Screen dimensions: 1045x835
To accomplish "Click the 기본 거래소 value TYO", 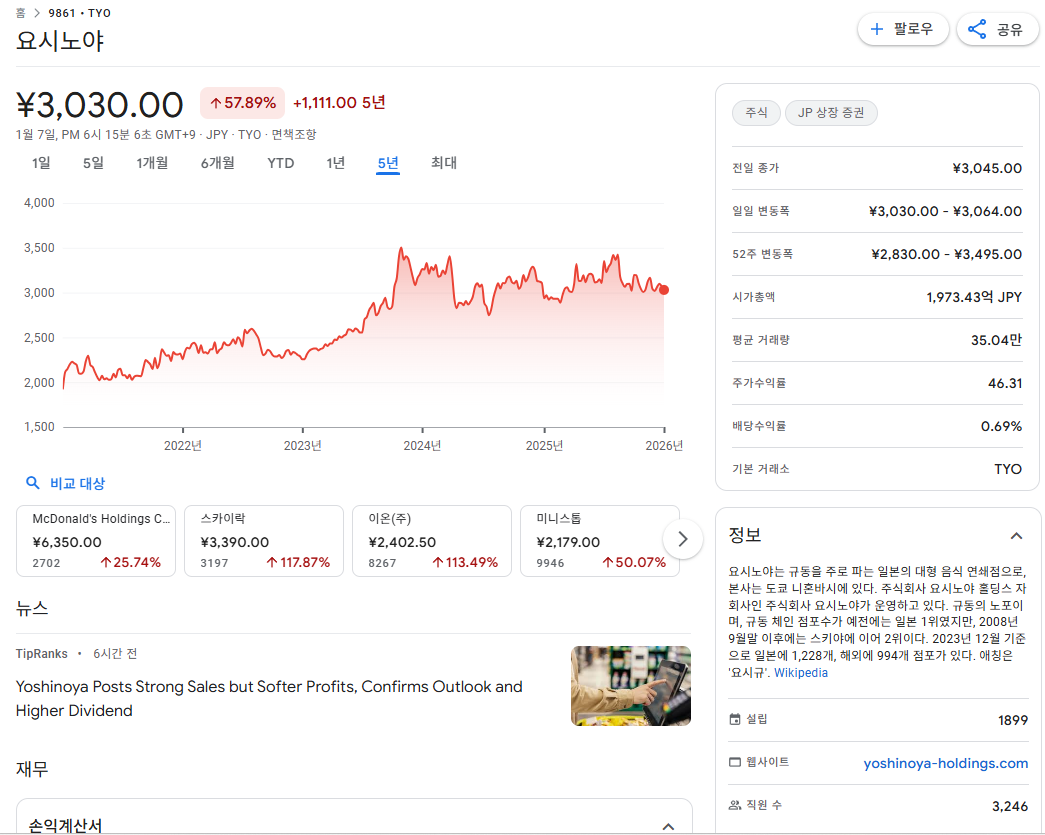I will click(1008, 469).
